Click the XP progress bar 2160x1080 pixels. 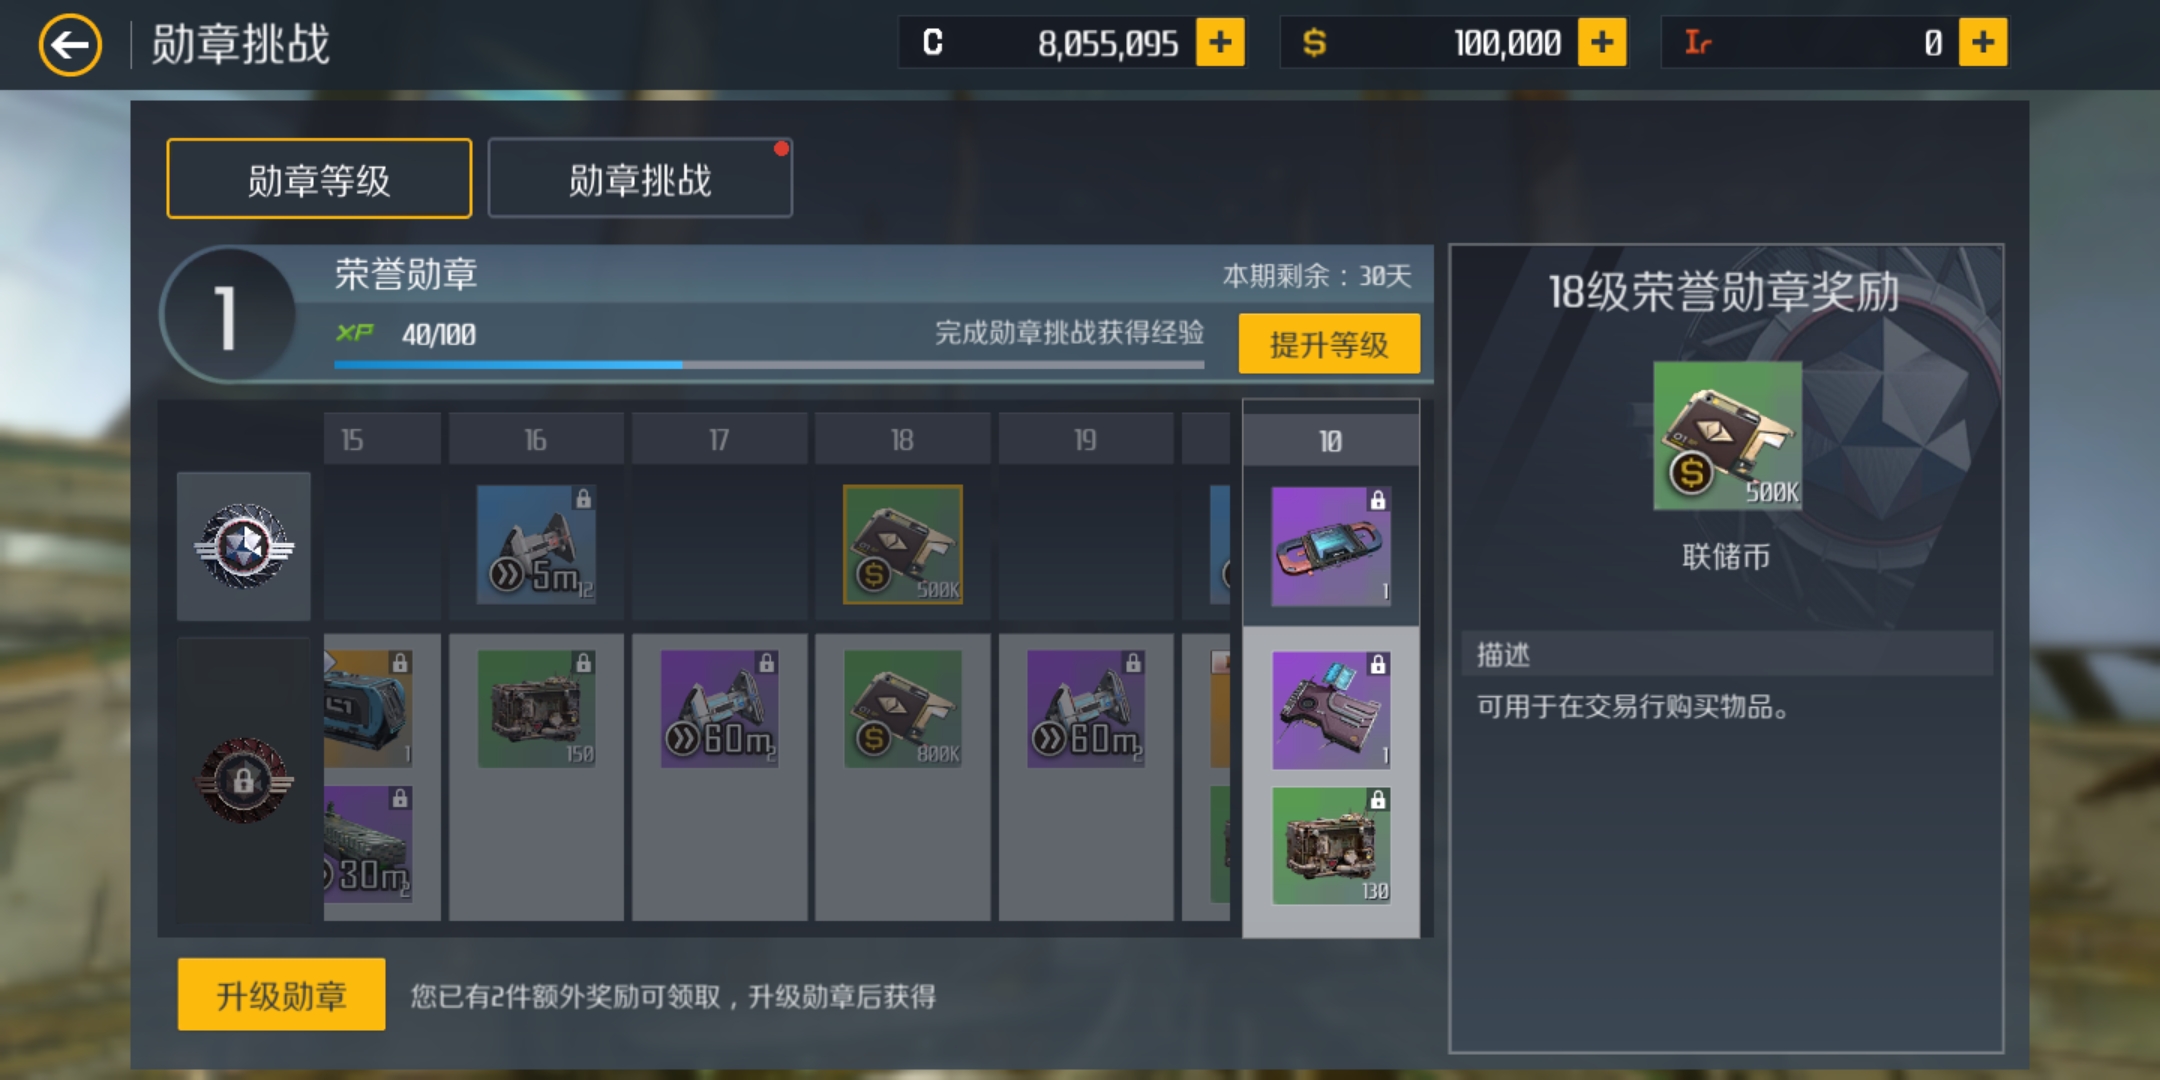tap(769, 365)
